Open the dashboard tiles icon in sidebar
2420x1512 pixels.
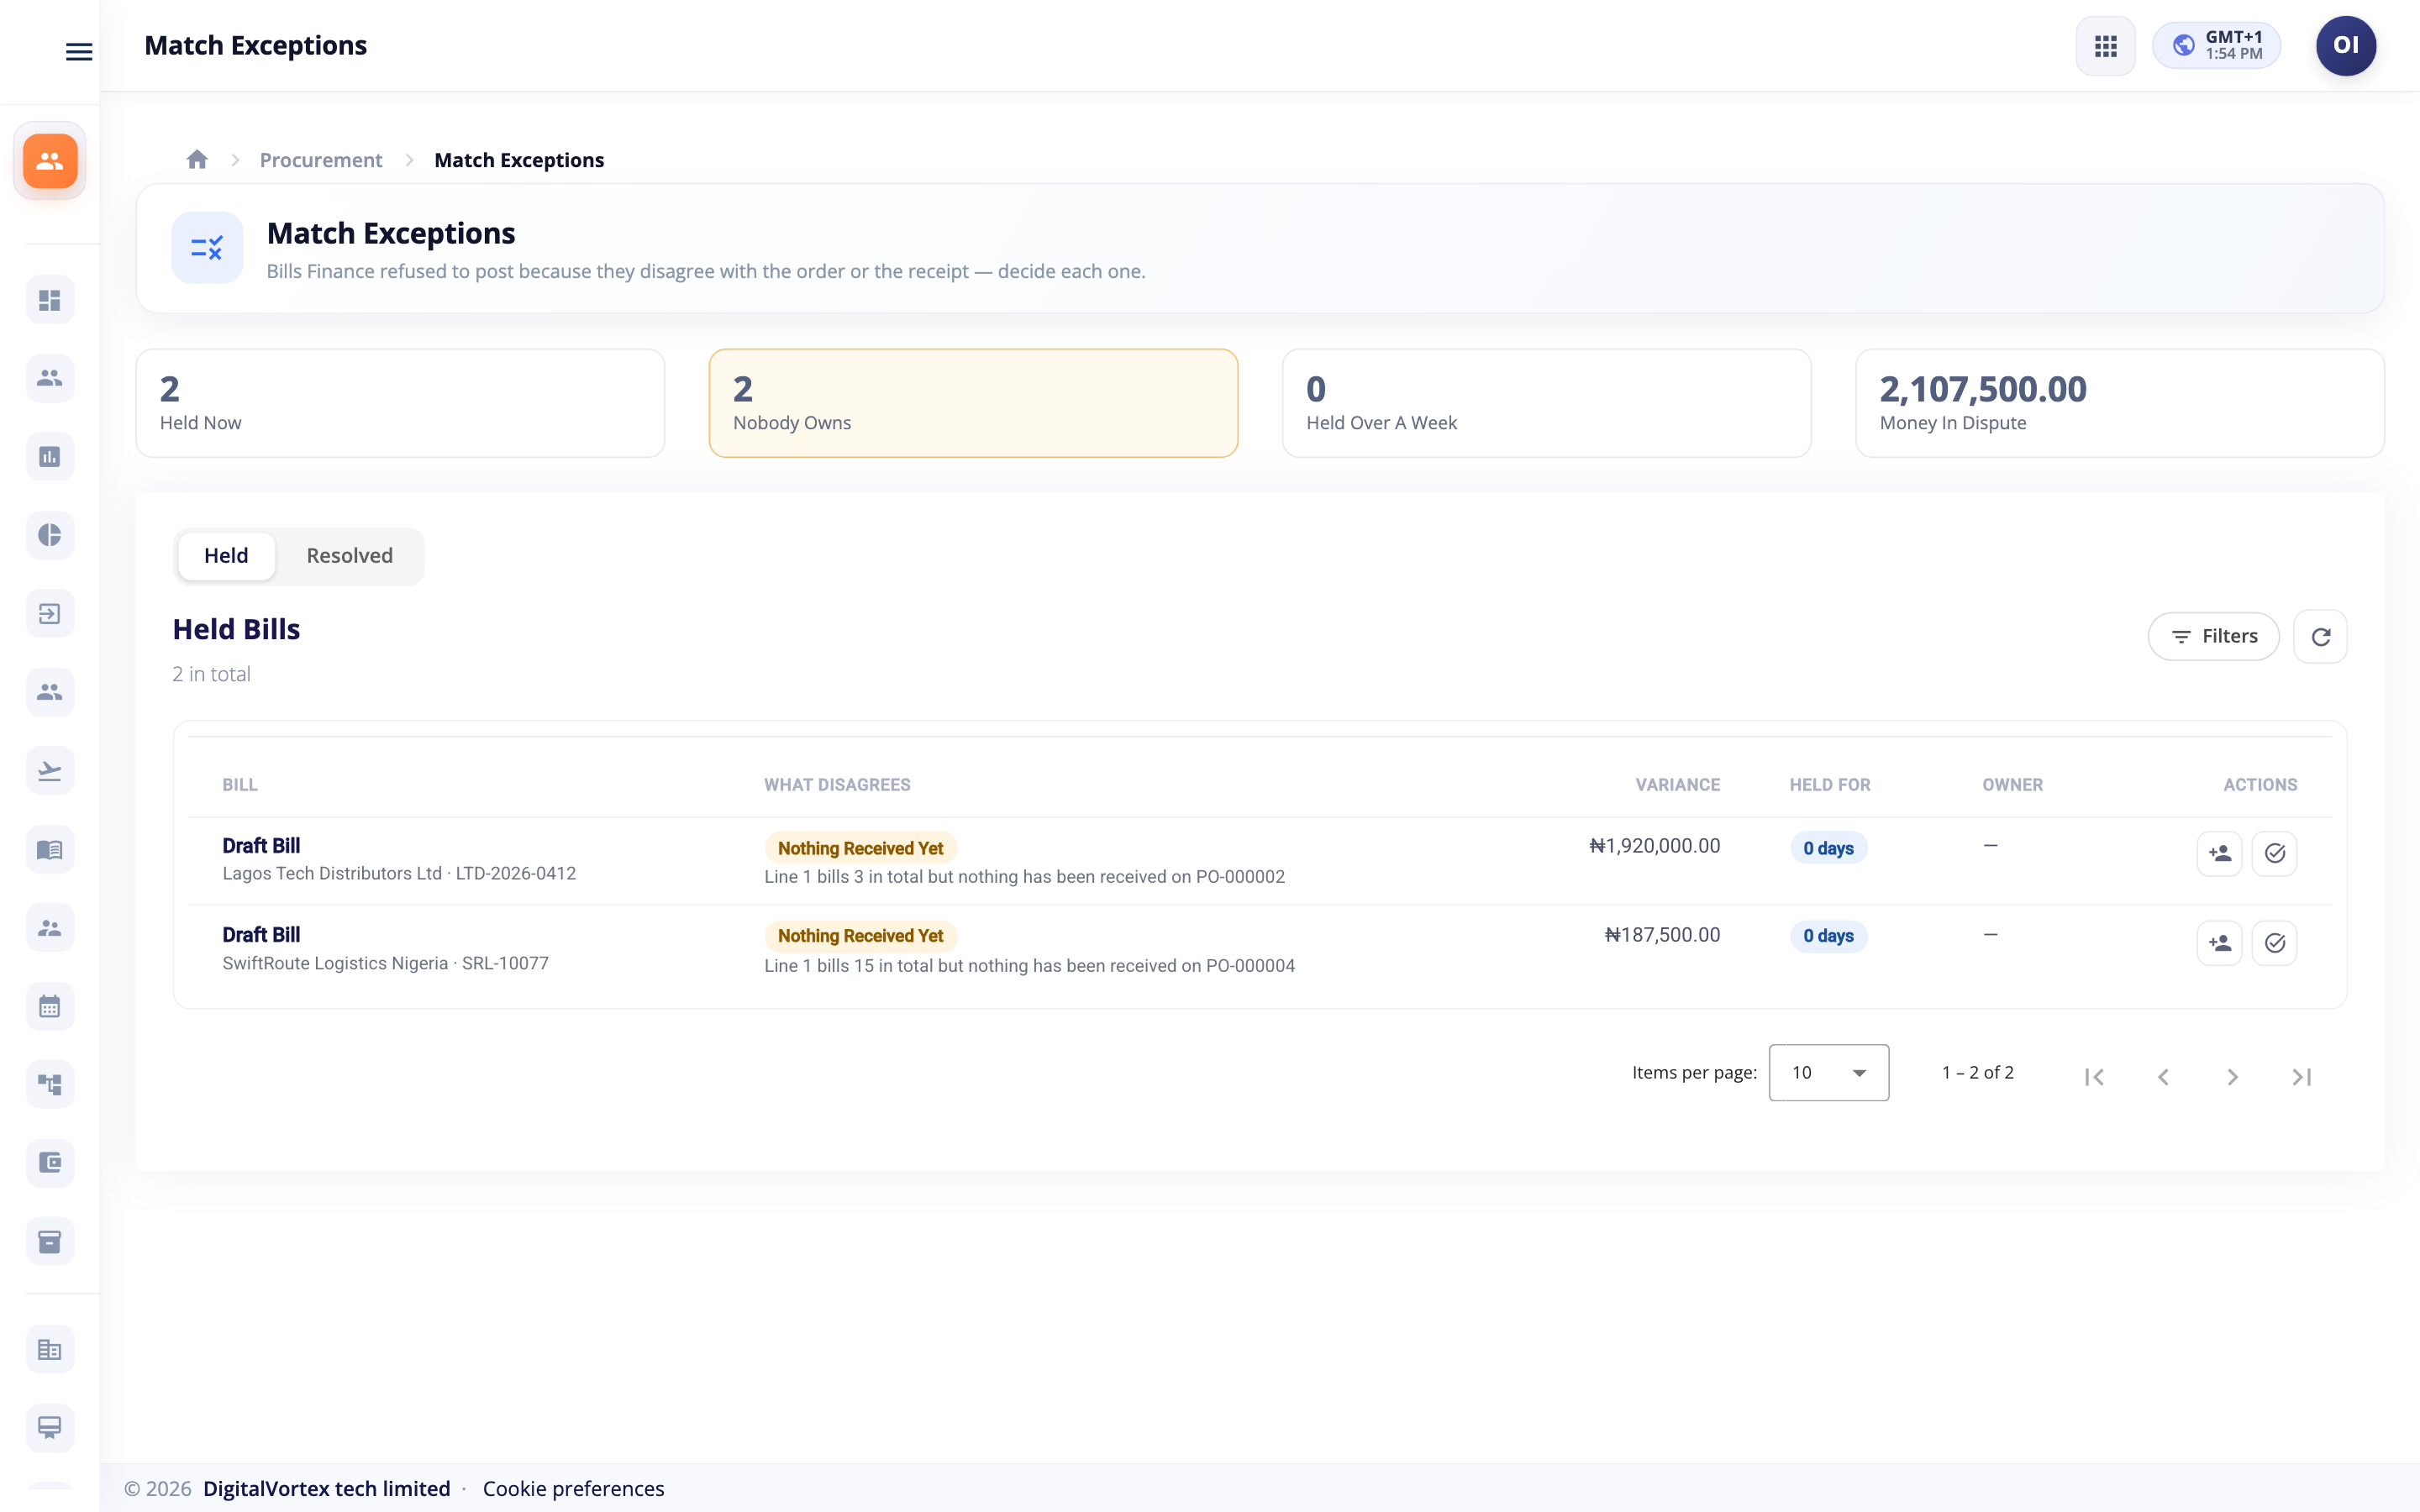coord(50,300)
